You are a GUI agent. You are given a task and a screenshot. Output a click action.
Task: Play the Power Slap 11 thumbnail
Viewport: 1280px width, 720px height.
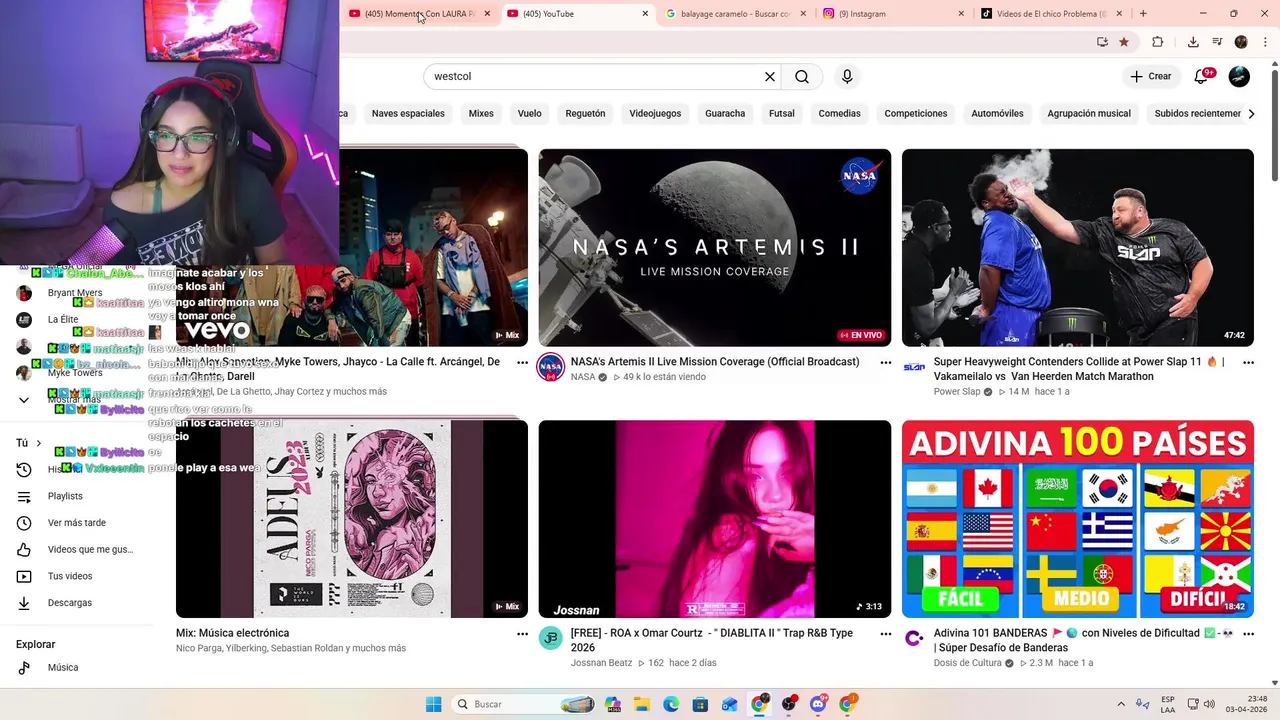[x=1078, y=248]
